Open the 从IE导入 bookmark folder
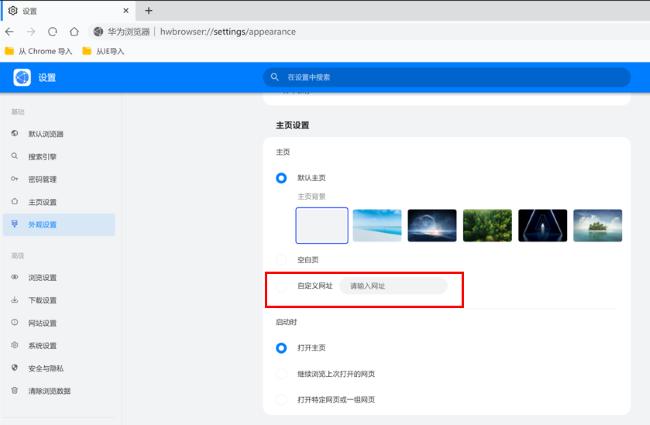Screen dimensions: 650x425 click(103, 50)
